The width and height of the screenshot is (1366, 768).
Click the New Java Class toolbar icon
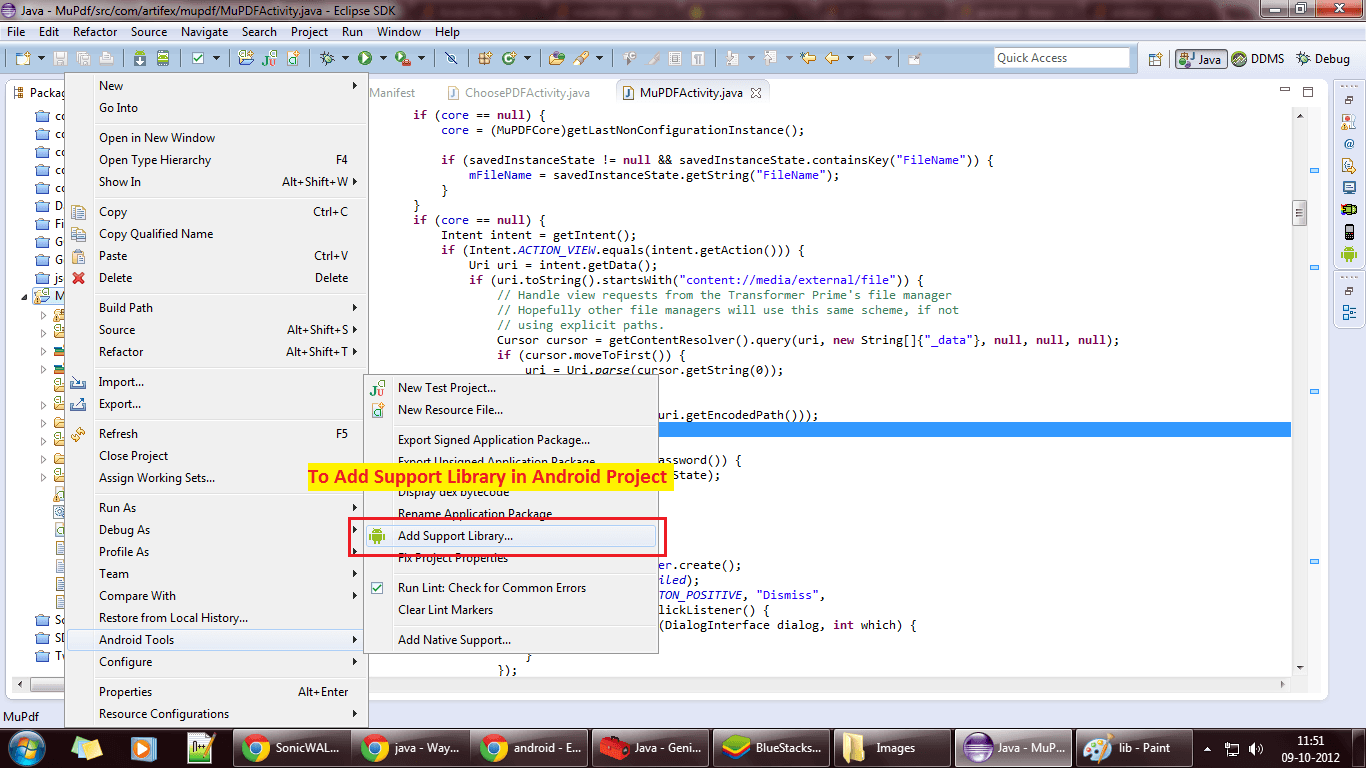(x=509, y=58)
